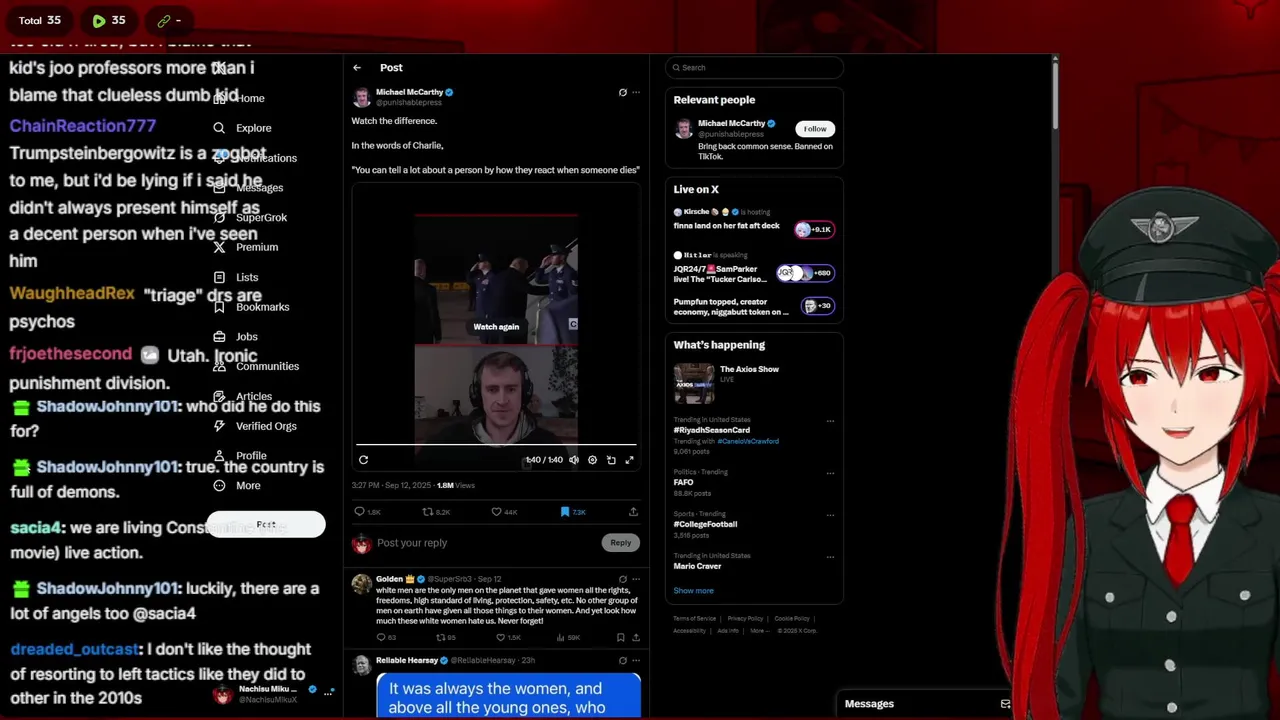Image resolution: width=1280 pixels, height=720 pixels.
Task: Repost the main post (8.2K)
Action: click(x=436, y=512)
